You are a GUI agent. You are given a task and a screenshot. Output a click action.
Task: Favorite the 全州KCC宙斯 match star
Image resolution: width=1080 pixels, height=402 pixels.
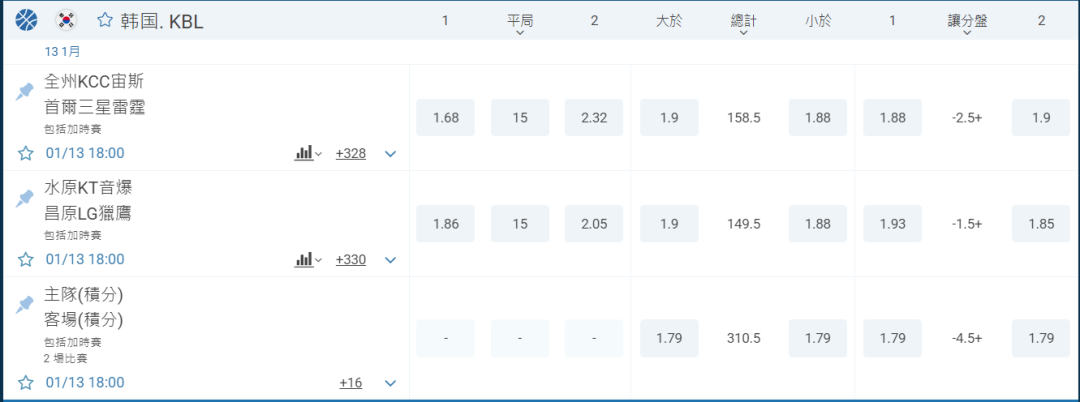pos(26,153)
